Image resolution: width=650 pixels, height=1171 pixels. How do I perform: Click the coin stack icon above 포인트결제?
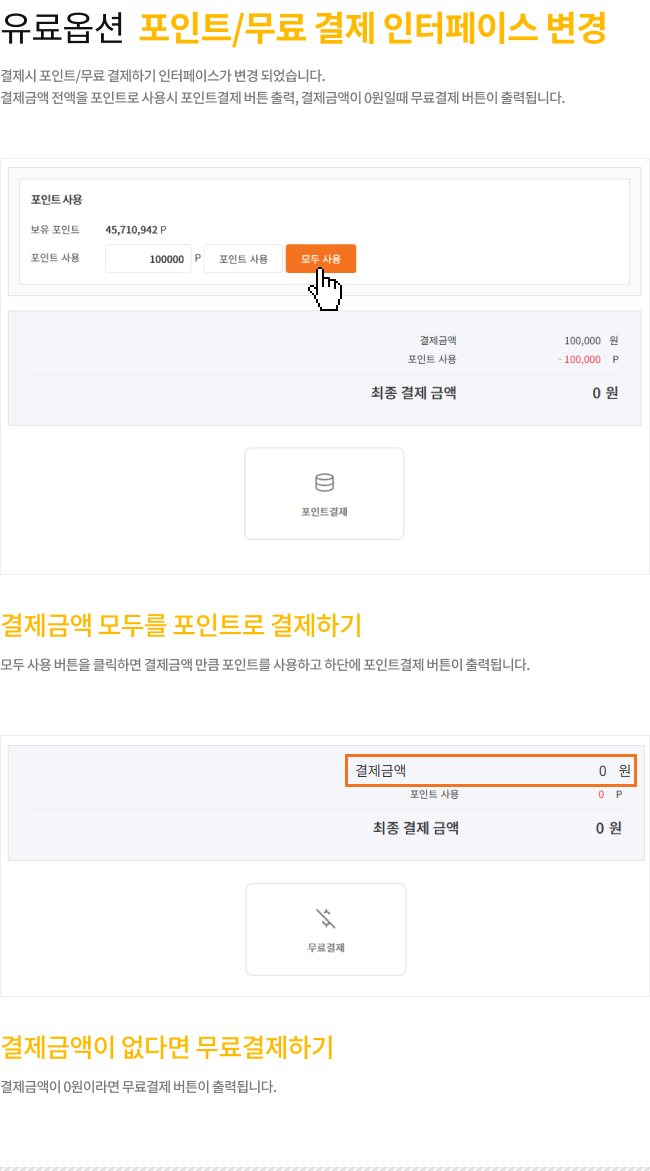pyautogui.click(x=324, y=482)
